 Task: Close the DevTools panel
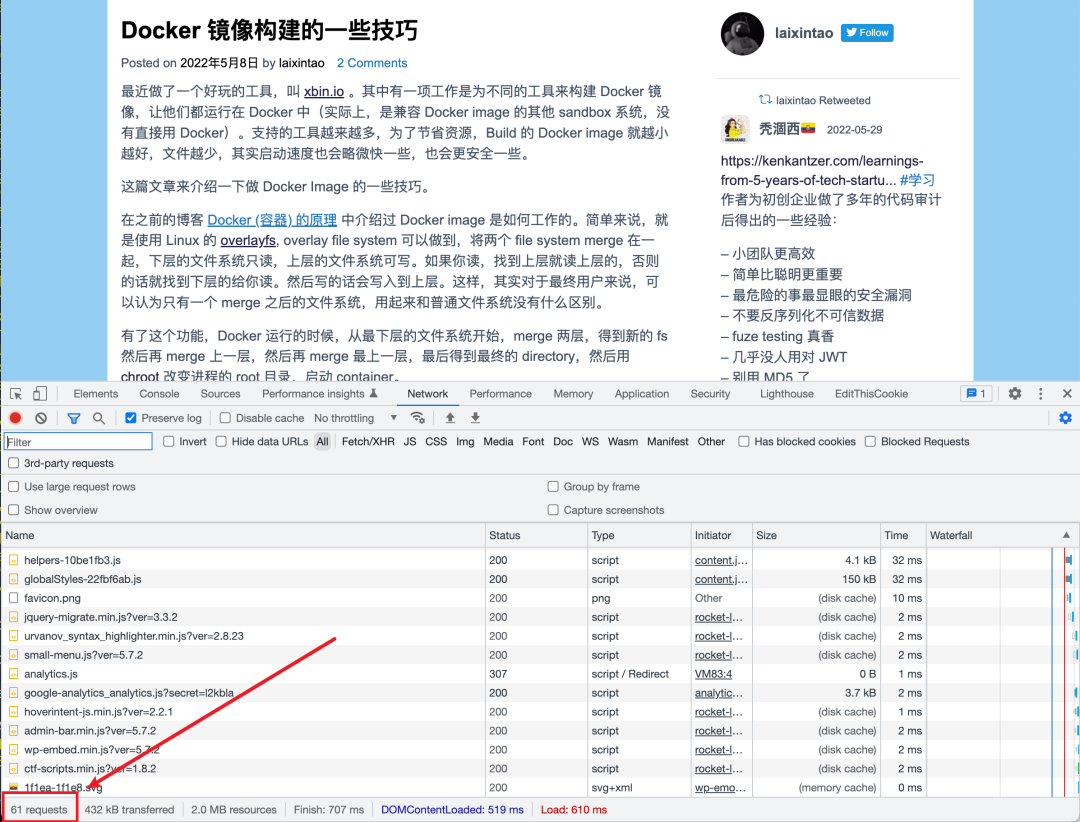(1067, 393)
